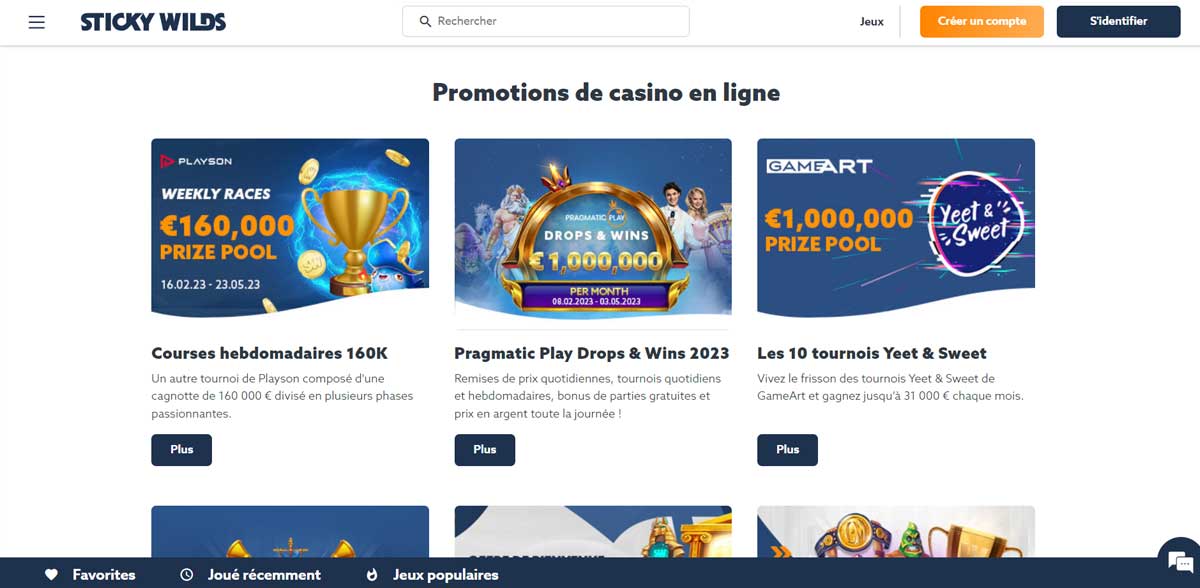The height and width of the screenshot is (588, 1200).
Task: Open the live chat bubble icon
Action: point(1178,560)
